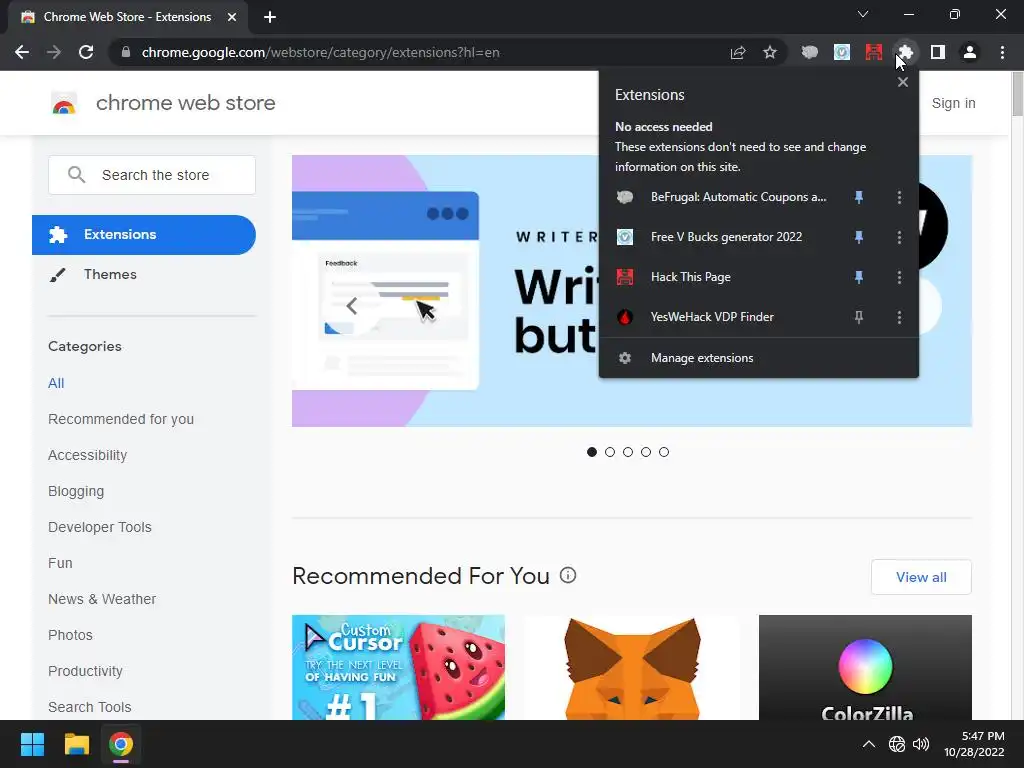Image resolution: width=1024 pixels, height=768 pixels.
Task: Click the previous slide arrow on banner
Action: click(351, 306)
